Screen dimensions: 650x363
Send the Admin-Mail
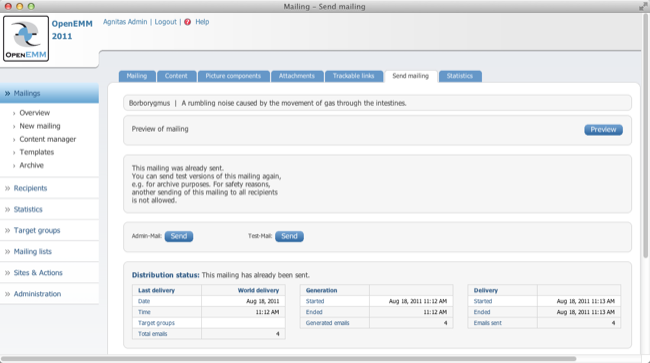tap(179, 236)
